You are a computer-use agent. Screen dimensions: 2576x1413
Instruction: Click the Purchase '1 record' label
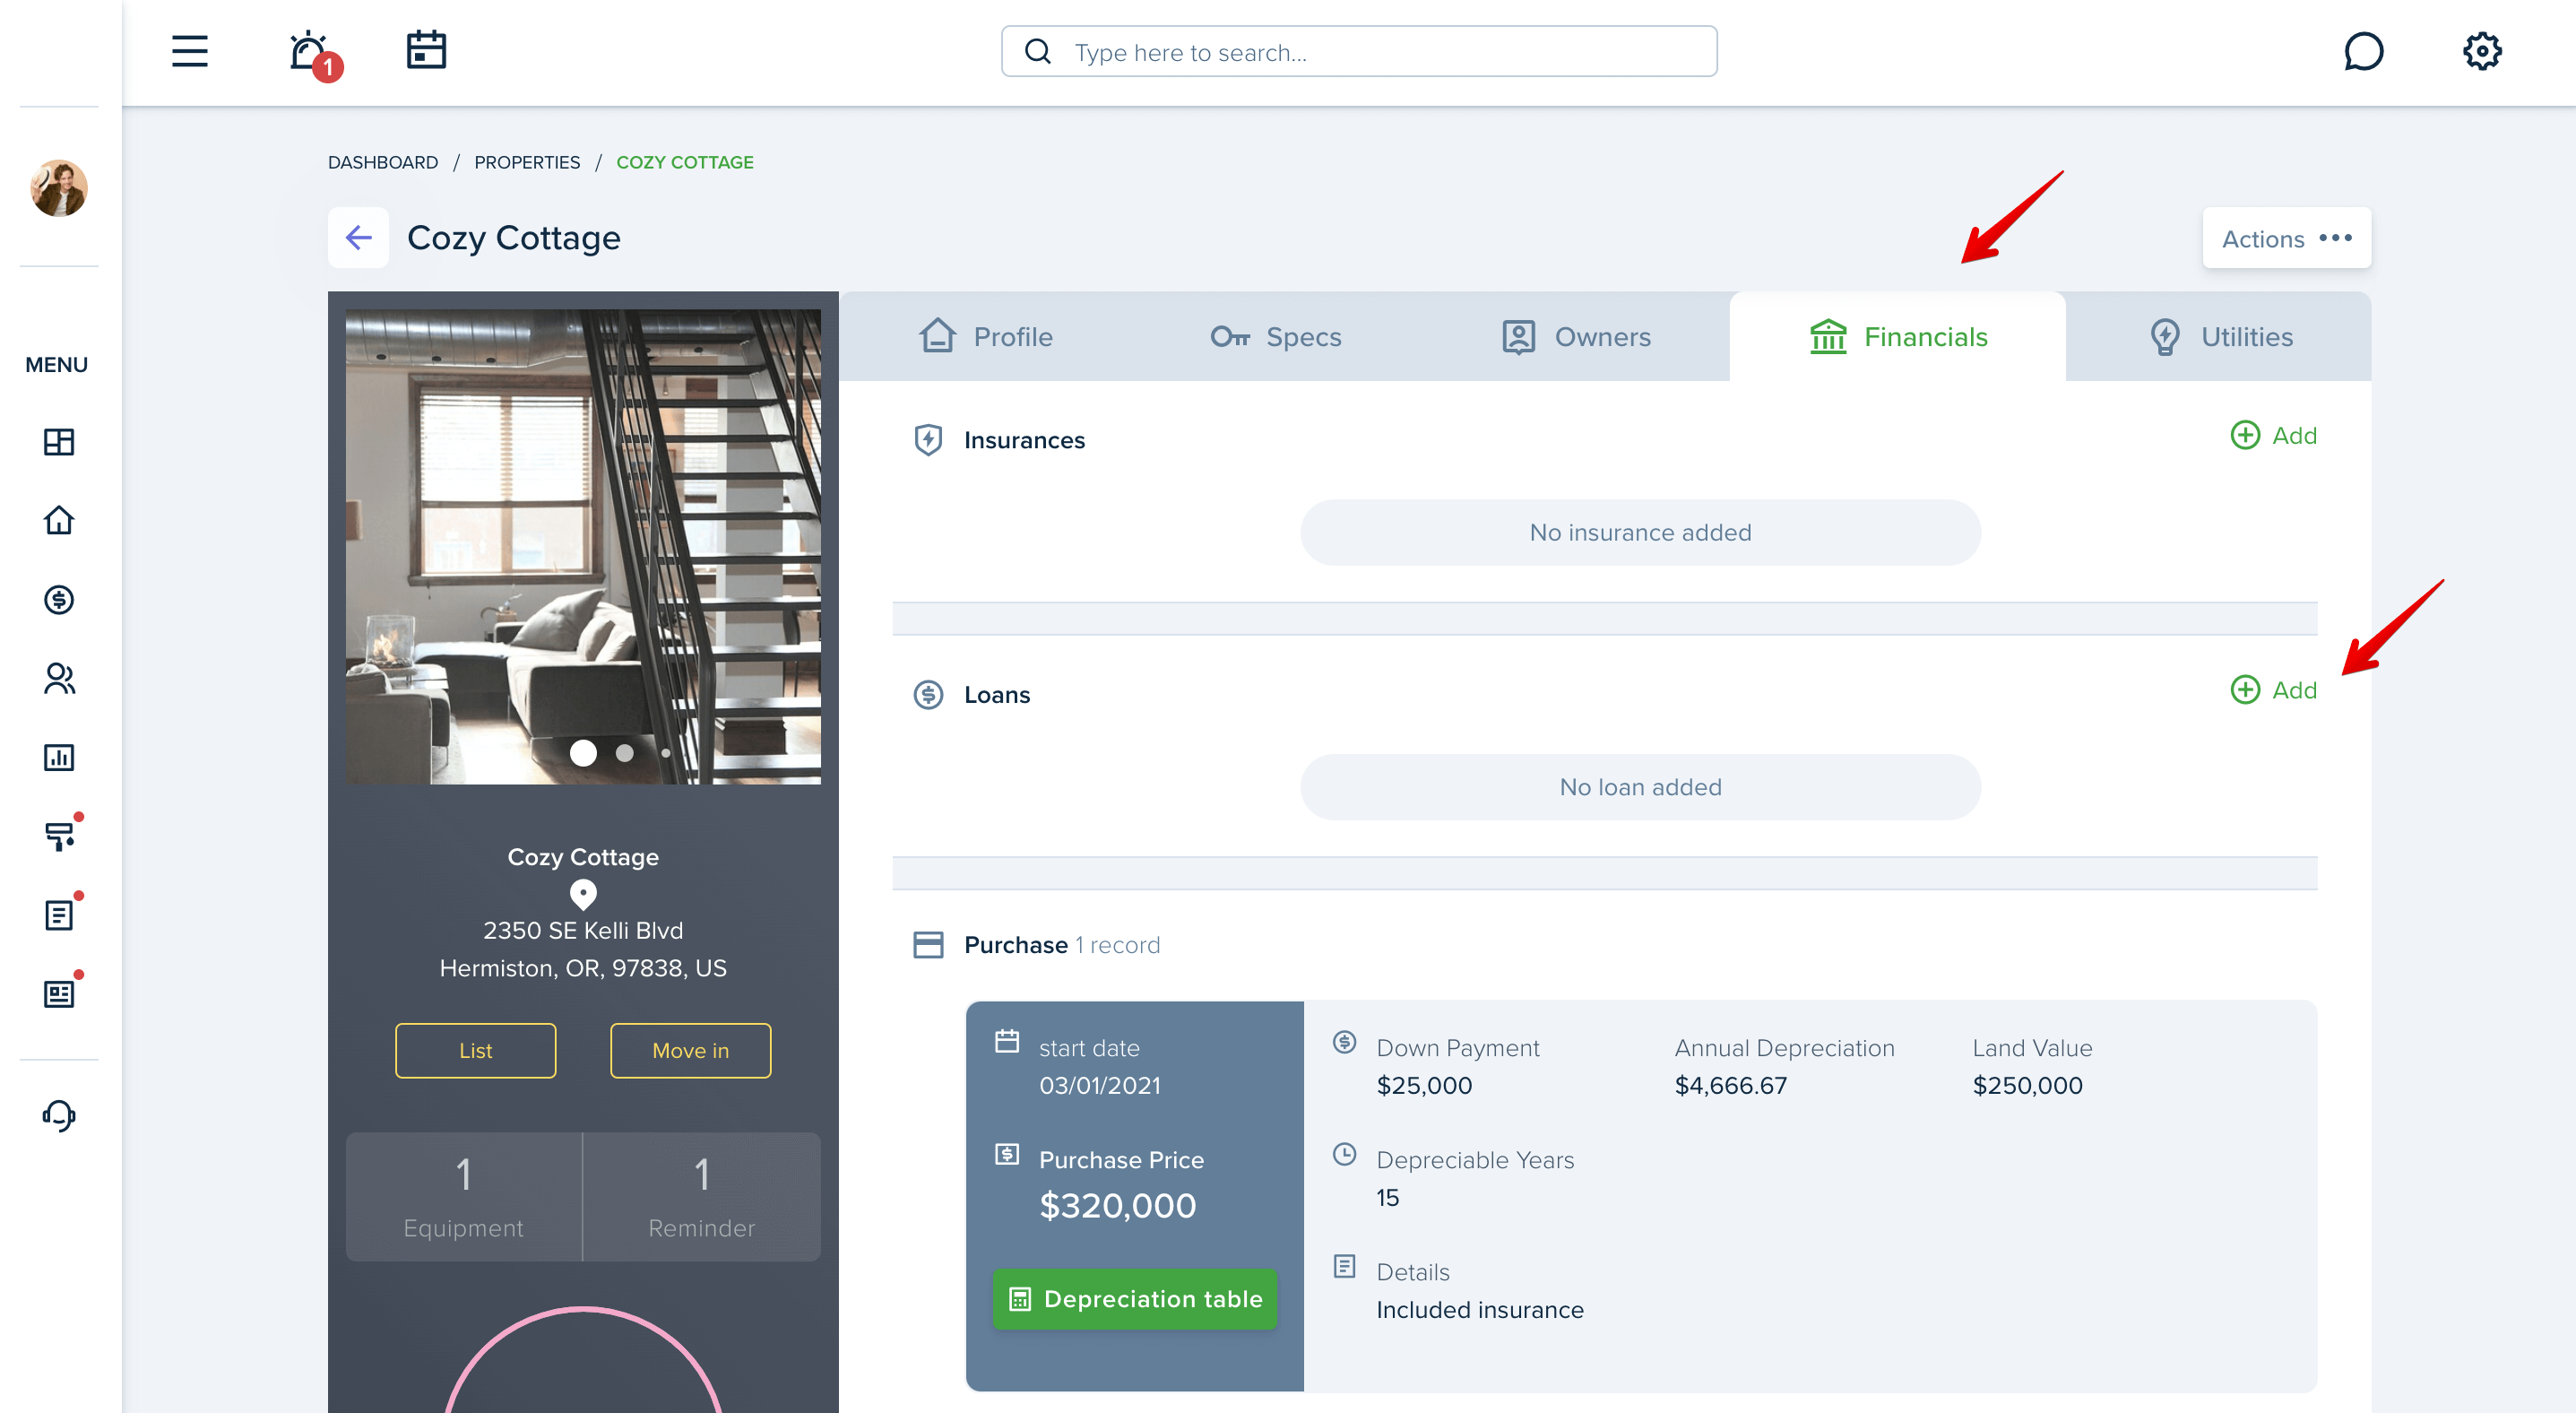(1117, 945)
